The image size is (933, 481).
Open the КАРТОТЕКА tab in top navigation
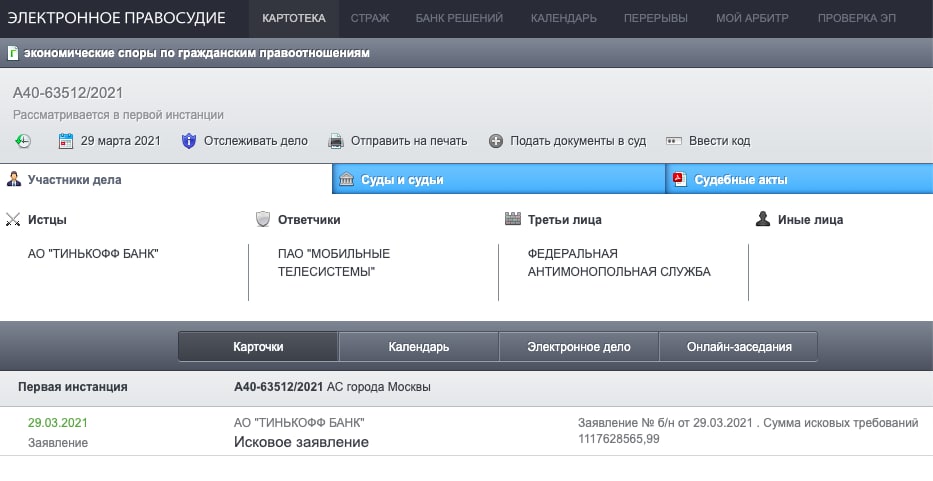[x=294, y=18]
